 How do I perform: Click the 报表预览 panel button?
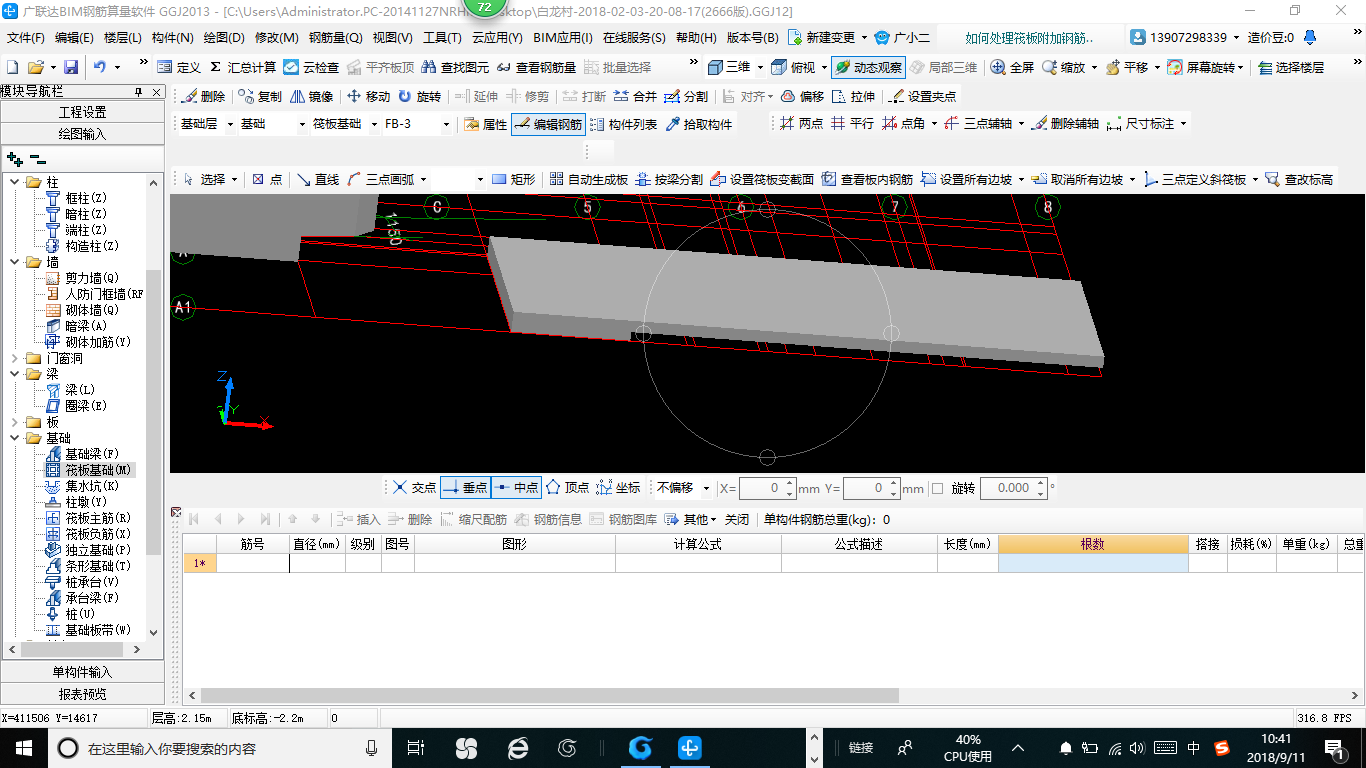(82, 694)
